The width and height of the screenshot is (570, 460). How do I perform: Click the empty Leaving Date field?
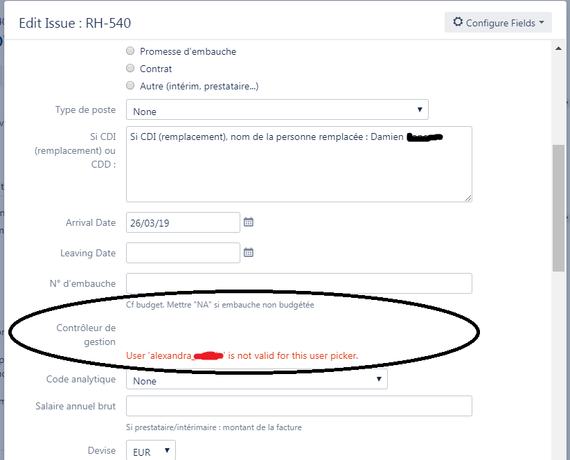tap(183, 253)
